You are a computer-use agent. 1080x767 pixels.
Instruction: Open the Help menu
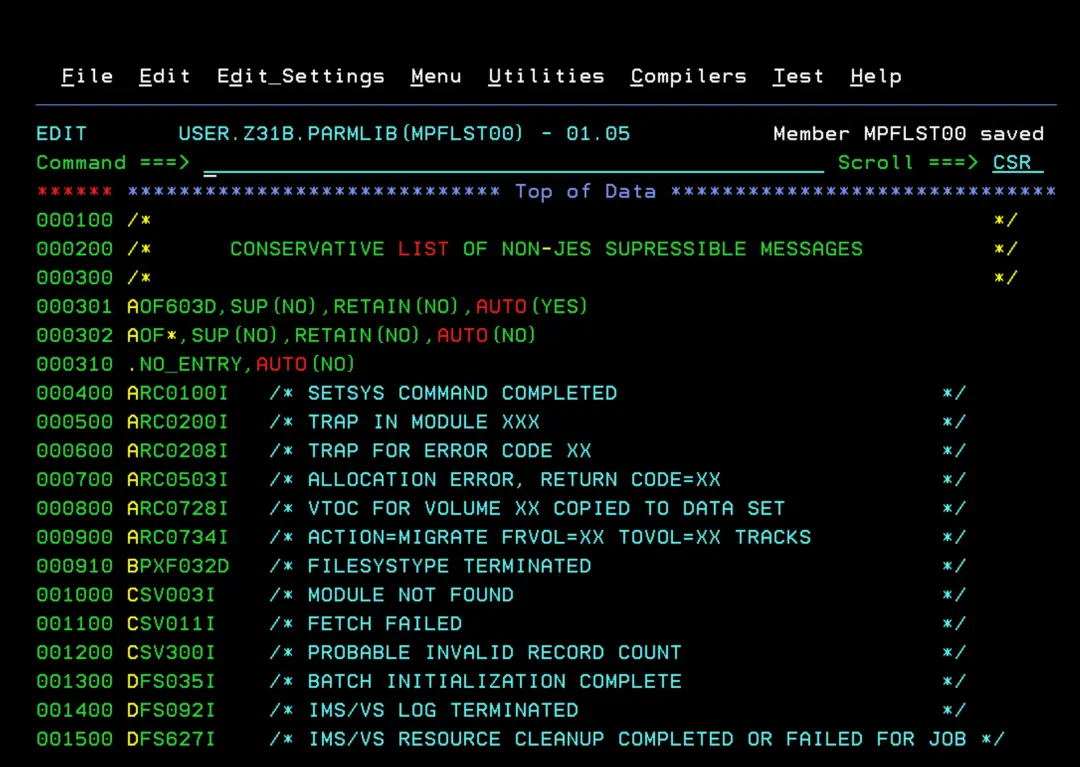pos(875,76)
